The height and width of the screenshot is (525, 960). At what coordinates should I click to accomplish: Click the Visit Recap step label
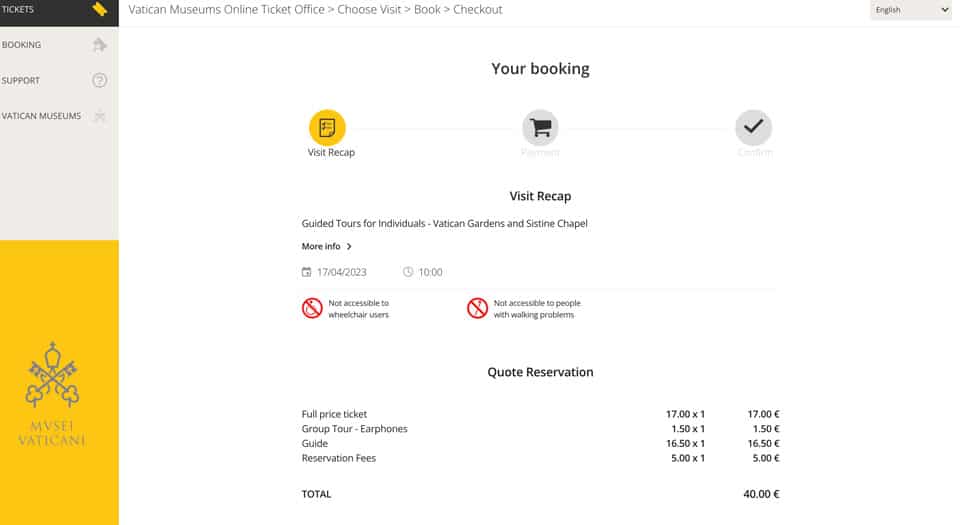[331, 152]
